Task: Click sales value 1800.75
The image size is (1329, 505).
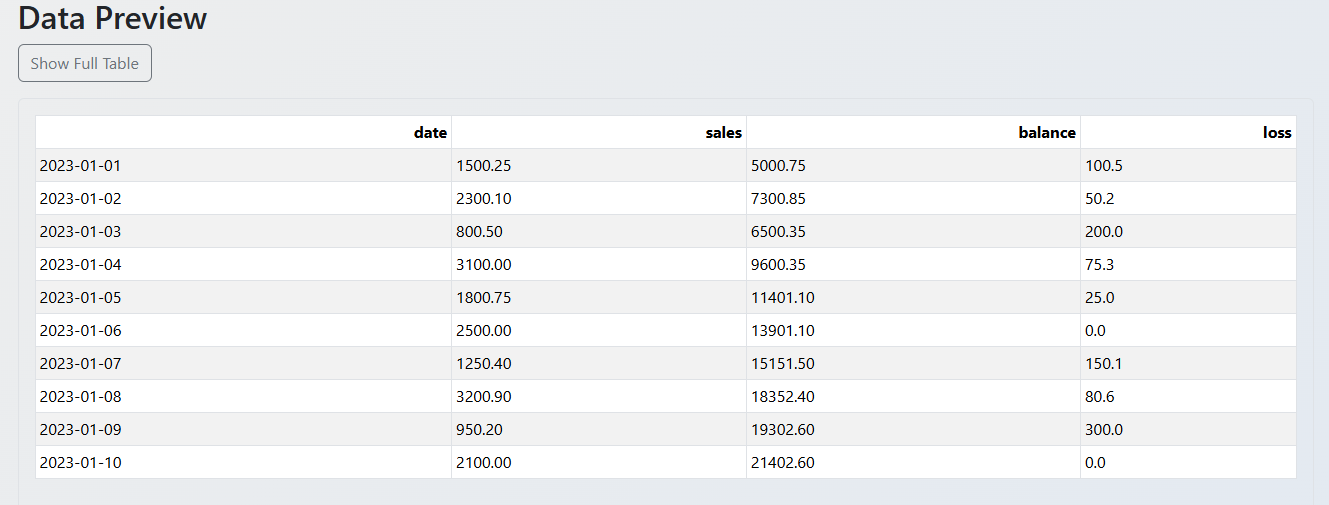Action: (599, 297)
